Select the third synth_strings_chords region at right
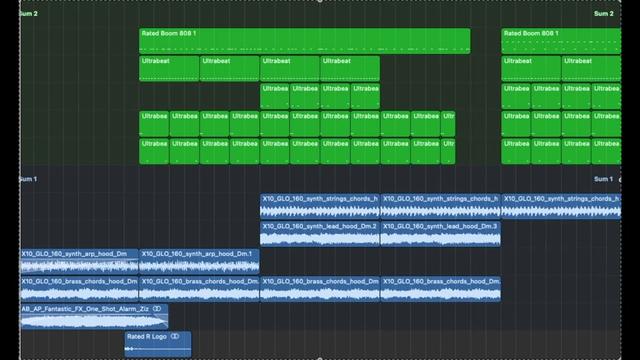The width and height of the screenshot is (640, 360). [561, 206]
